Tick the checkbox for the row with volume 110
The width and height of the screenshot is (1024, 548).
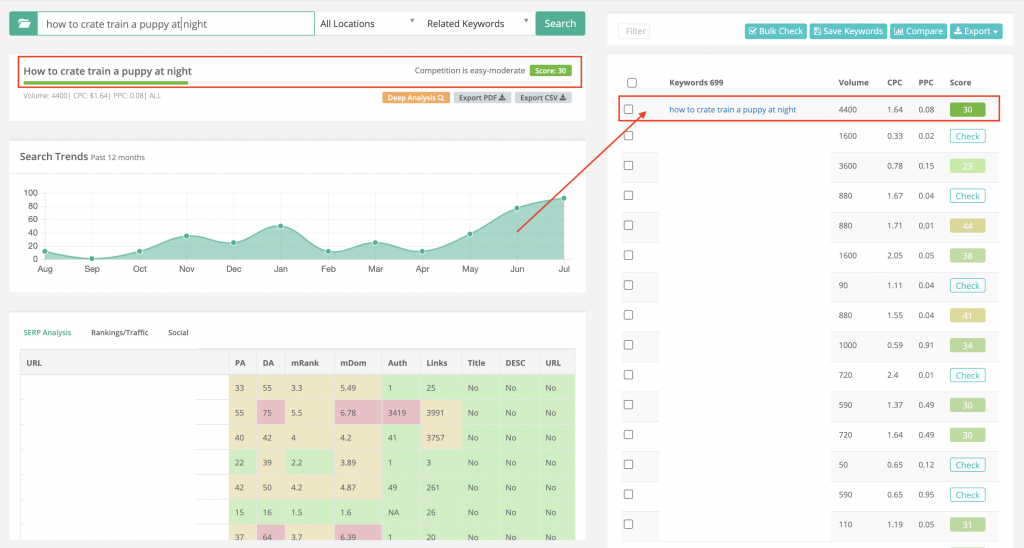tap(628, 524)
